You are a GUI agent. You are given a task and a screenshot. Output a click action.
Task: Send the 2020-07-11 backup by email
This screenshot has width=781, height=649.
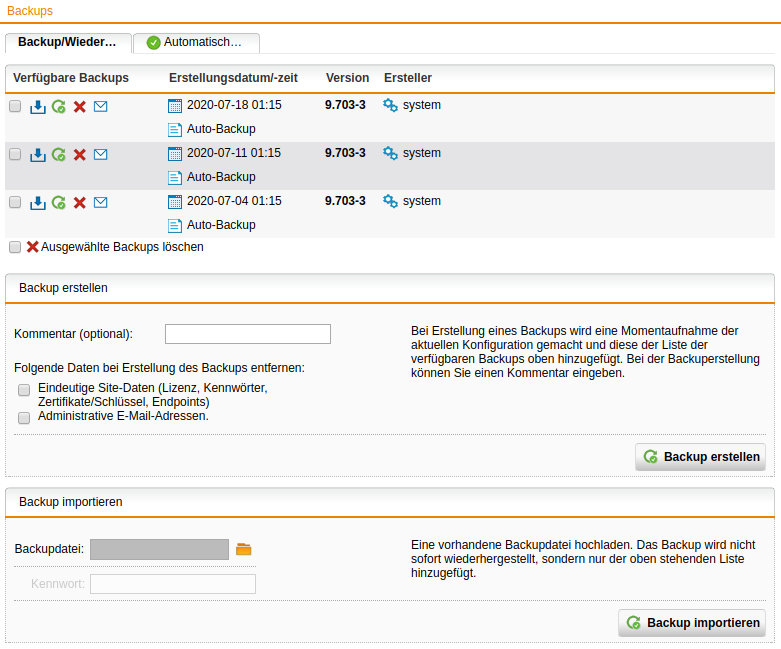tap(101, 155)
